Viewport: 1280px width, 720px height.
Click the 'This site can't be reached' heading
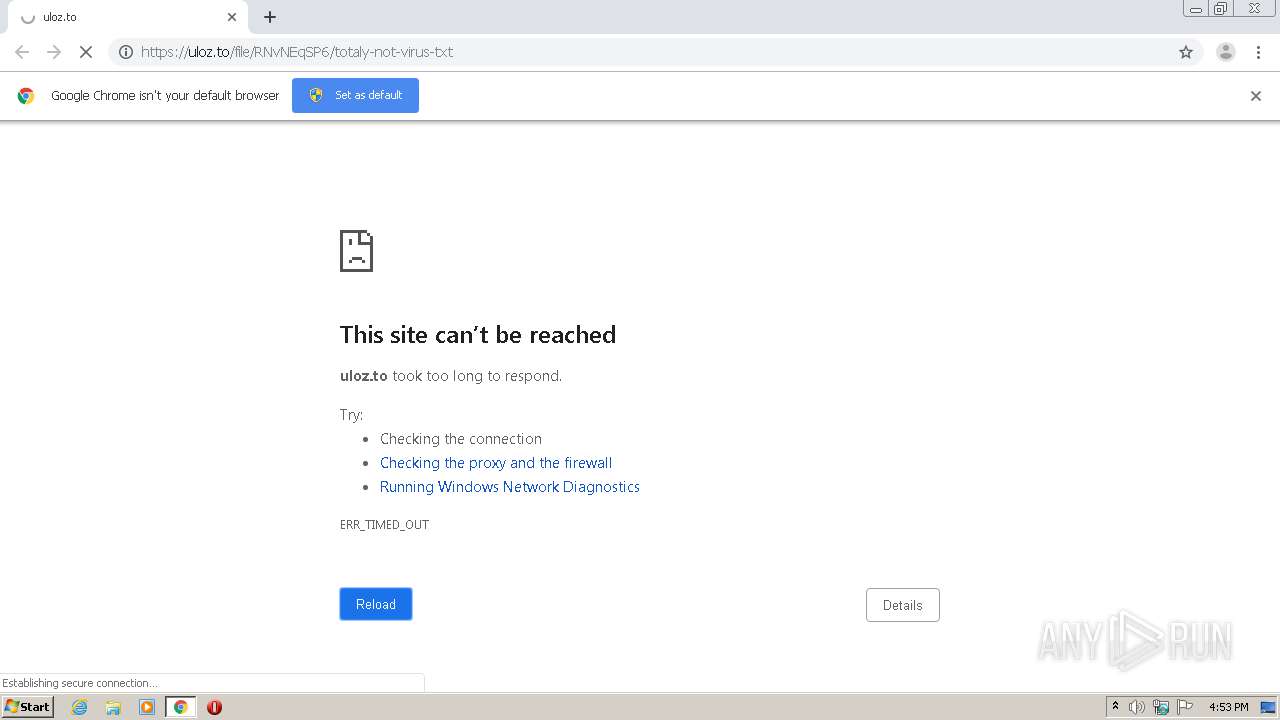click(478, 335)
